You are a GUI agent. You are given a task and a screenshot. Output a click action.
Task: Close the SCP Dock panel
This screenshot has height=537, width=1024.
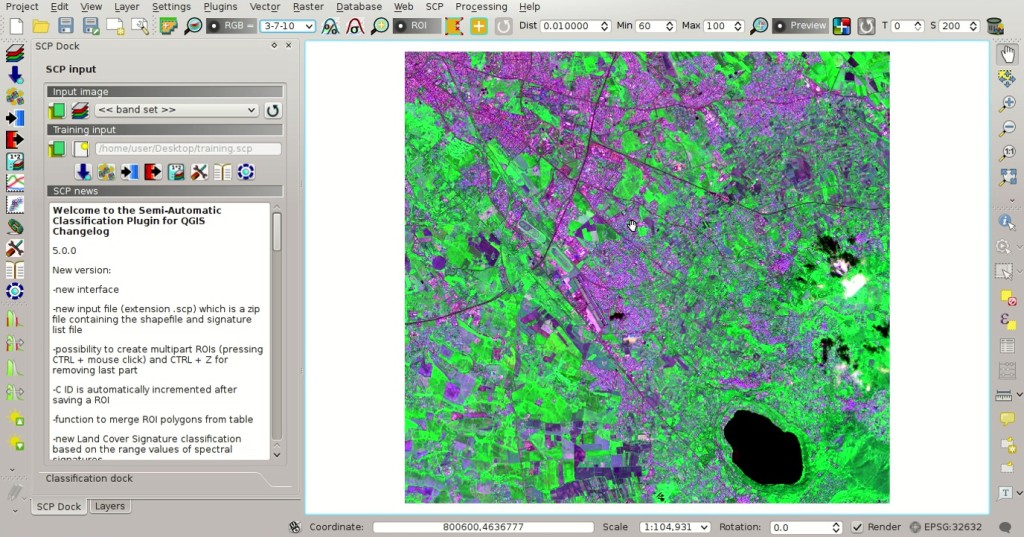click(x=289, y=46)
